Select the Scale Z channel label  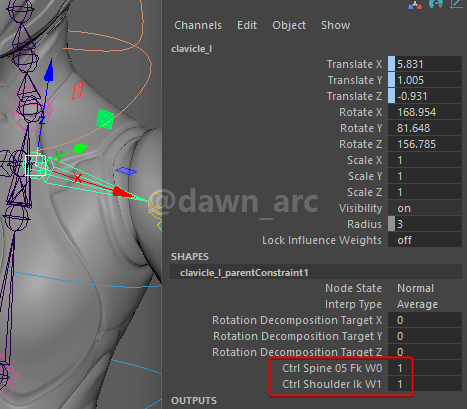(x=365, y=192)
